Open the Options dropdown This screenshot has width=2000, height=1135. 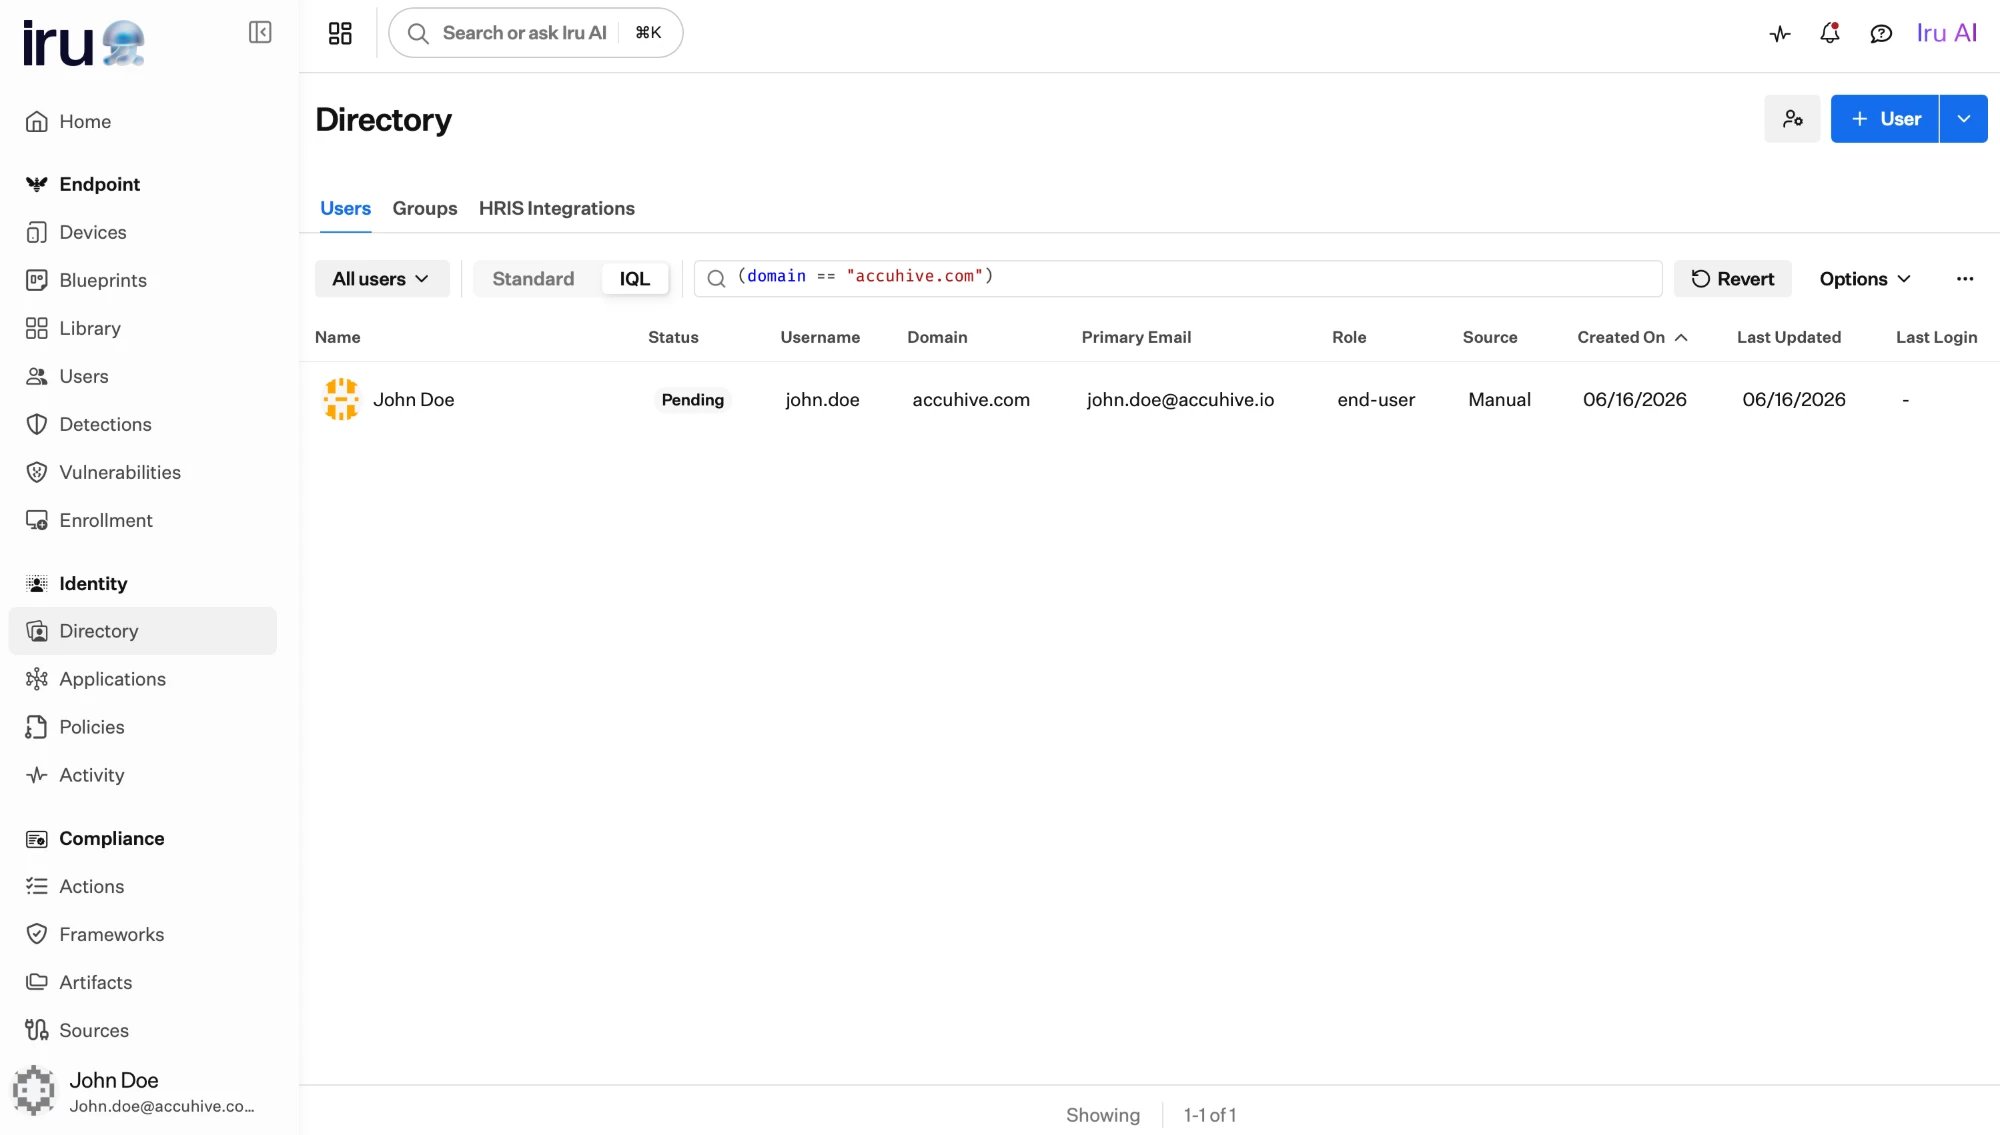pyautogui.click(x=1865, y=279)
